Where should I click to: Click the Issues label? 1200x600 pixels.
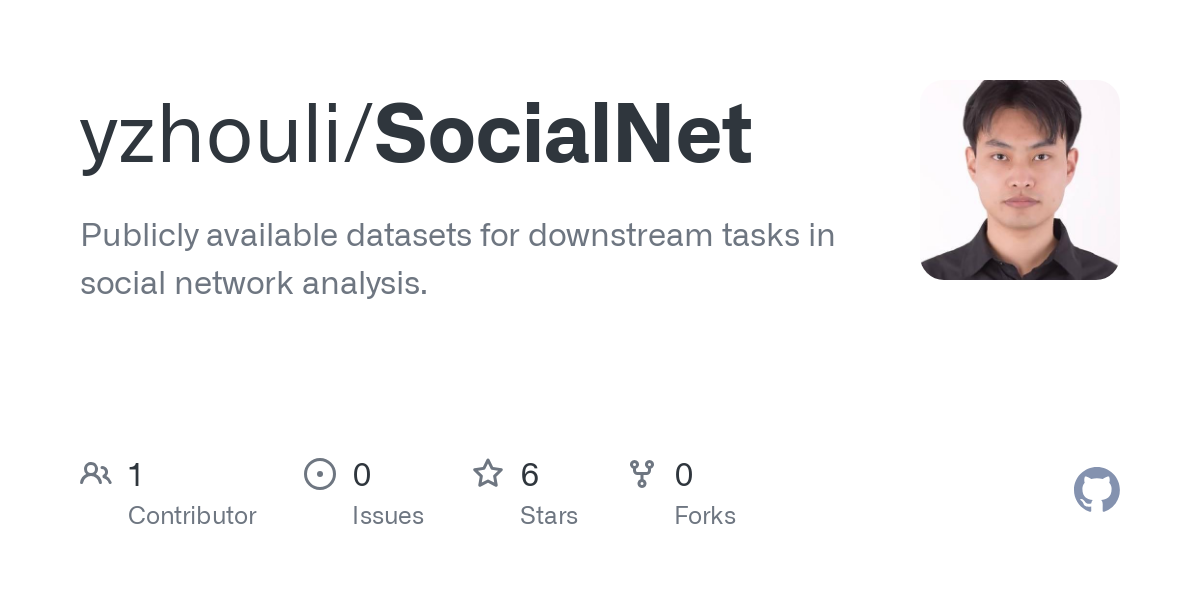pos(388,516)
